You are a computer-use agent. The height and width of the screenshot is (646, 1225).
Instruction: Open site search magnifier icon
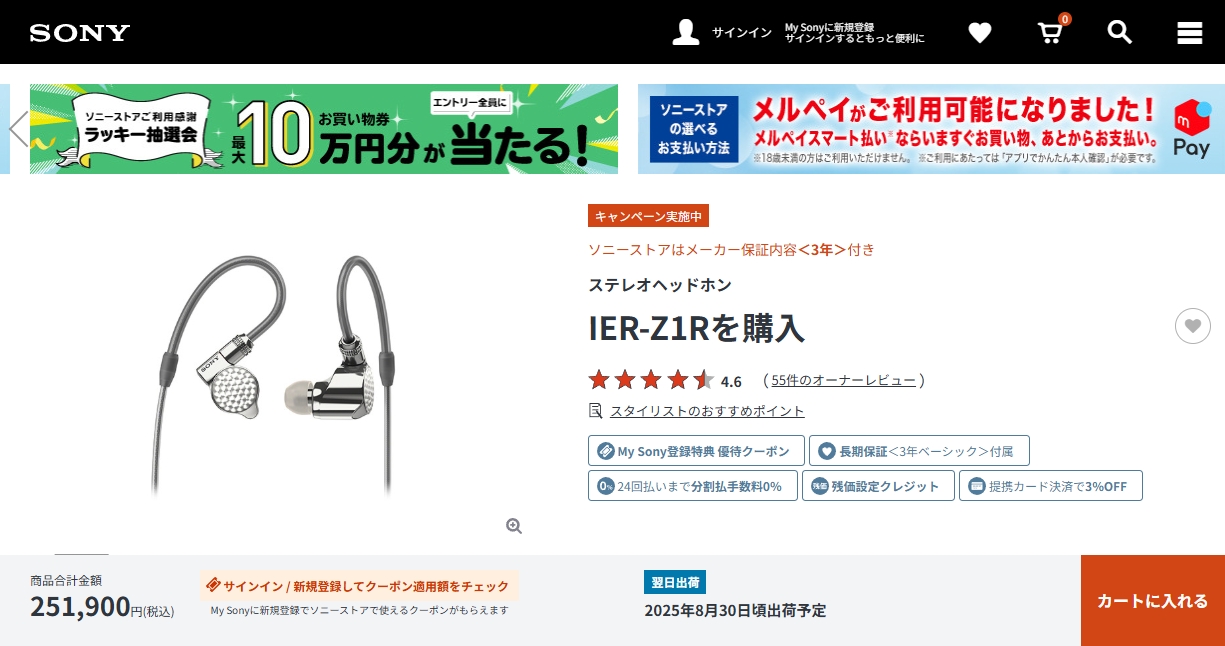click(1120, 32)
